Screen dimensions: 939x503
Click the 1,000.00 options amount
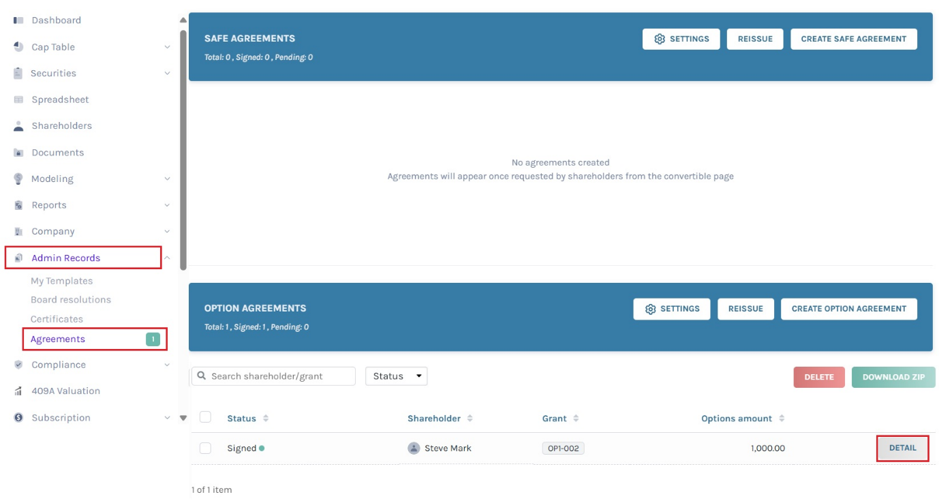point(768,448)
